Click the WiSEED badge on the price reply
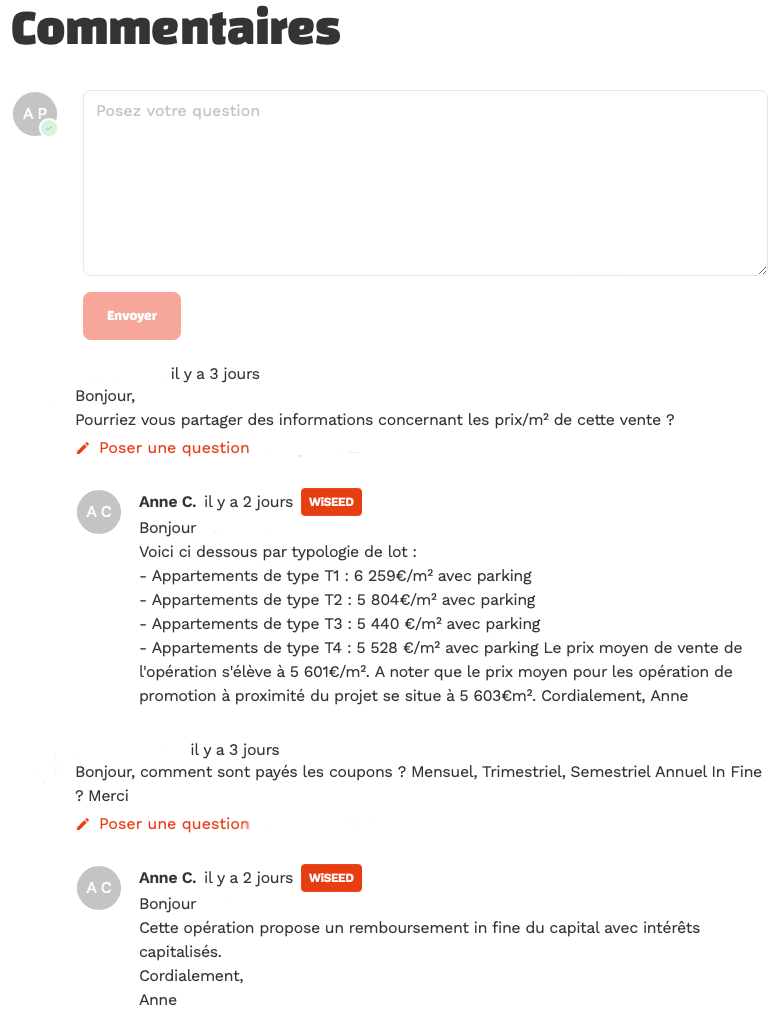Viewport: 782px width, 1022px height. coord(331,502)
